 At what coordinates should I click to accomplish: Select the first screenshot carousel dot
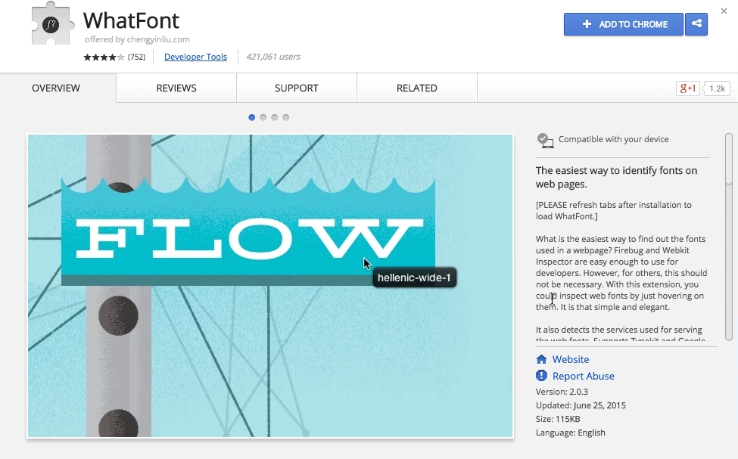click(252, 117)
